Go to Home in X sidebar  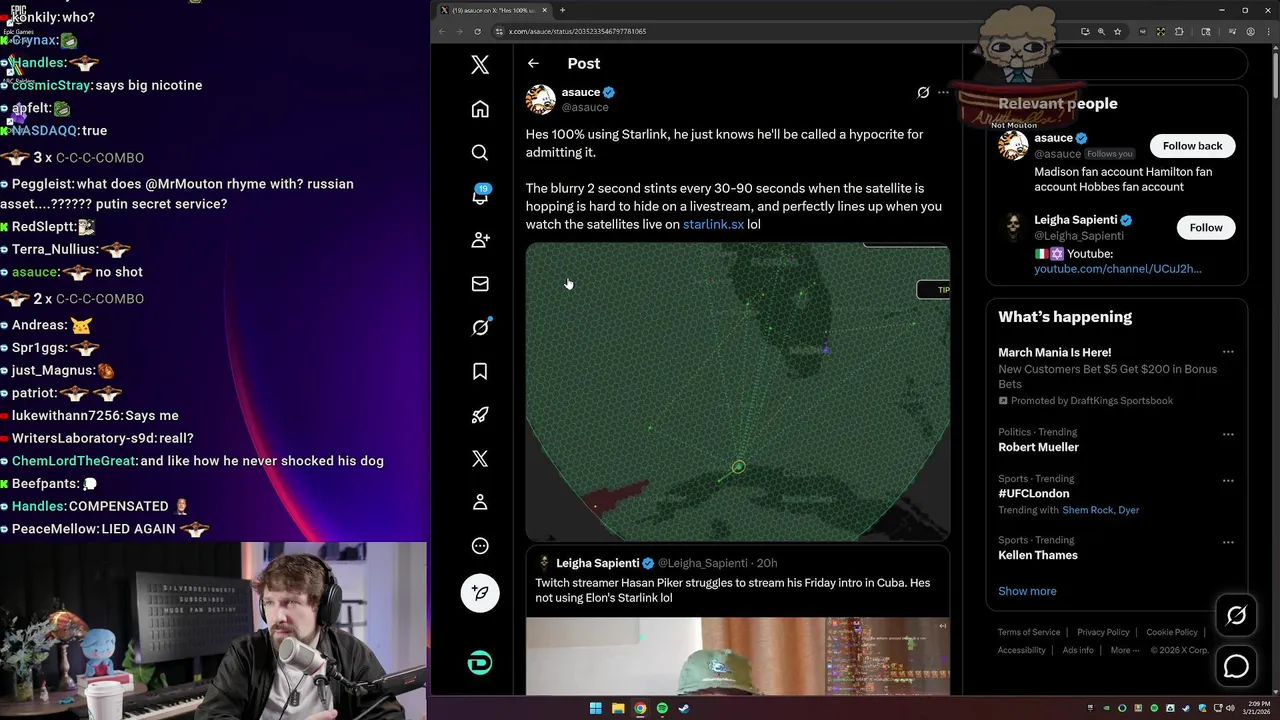(480, 109)
